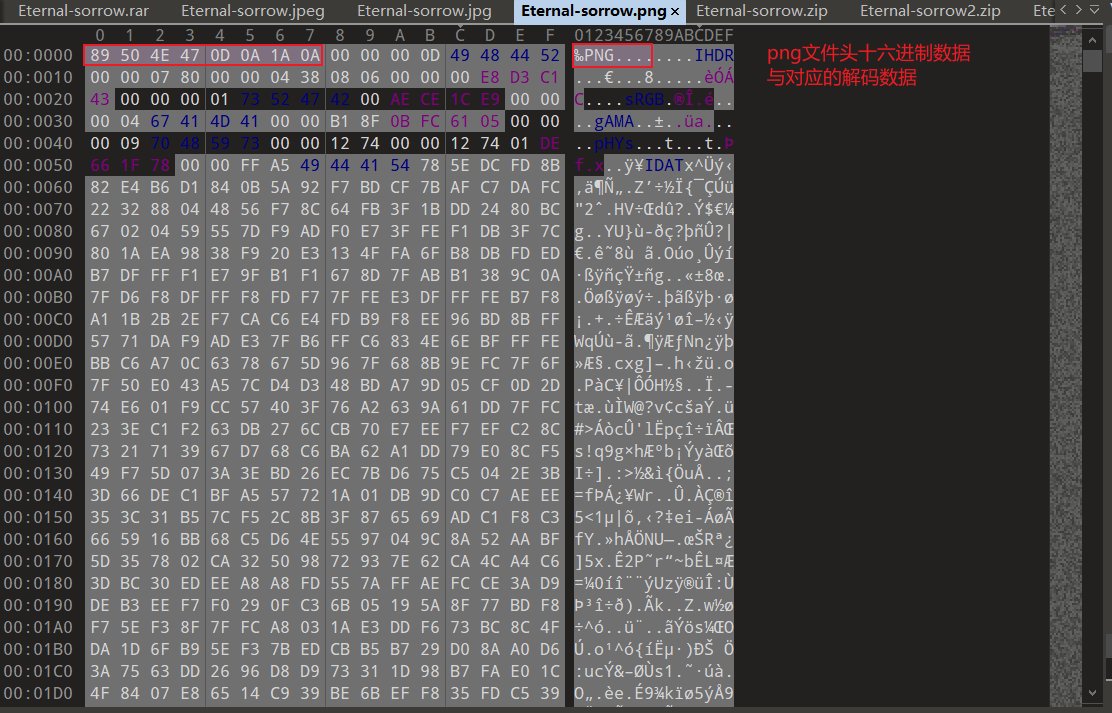Select byte DA starting row 00:01B0
Viewport: 1112px width, 713px height.
coord(100,649)
